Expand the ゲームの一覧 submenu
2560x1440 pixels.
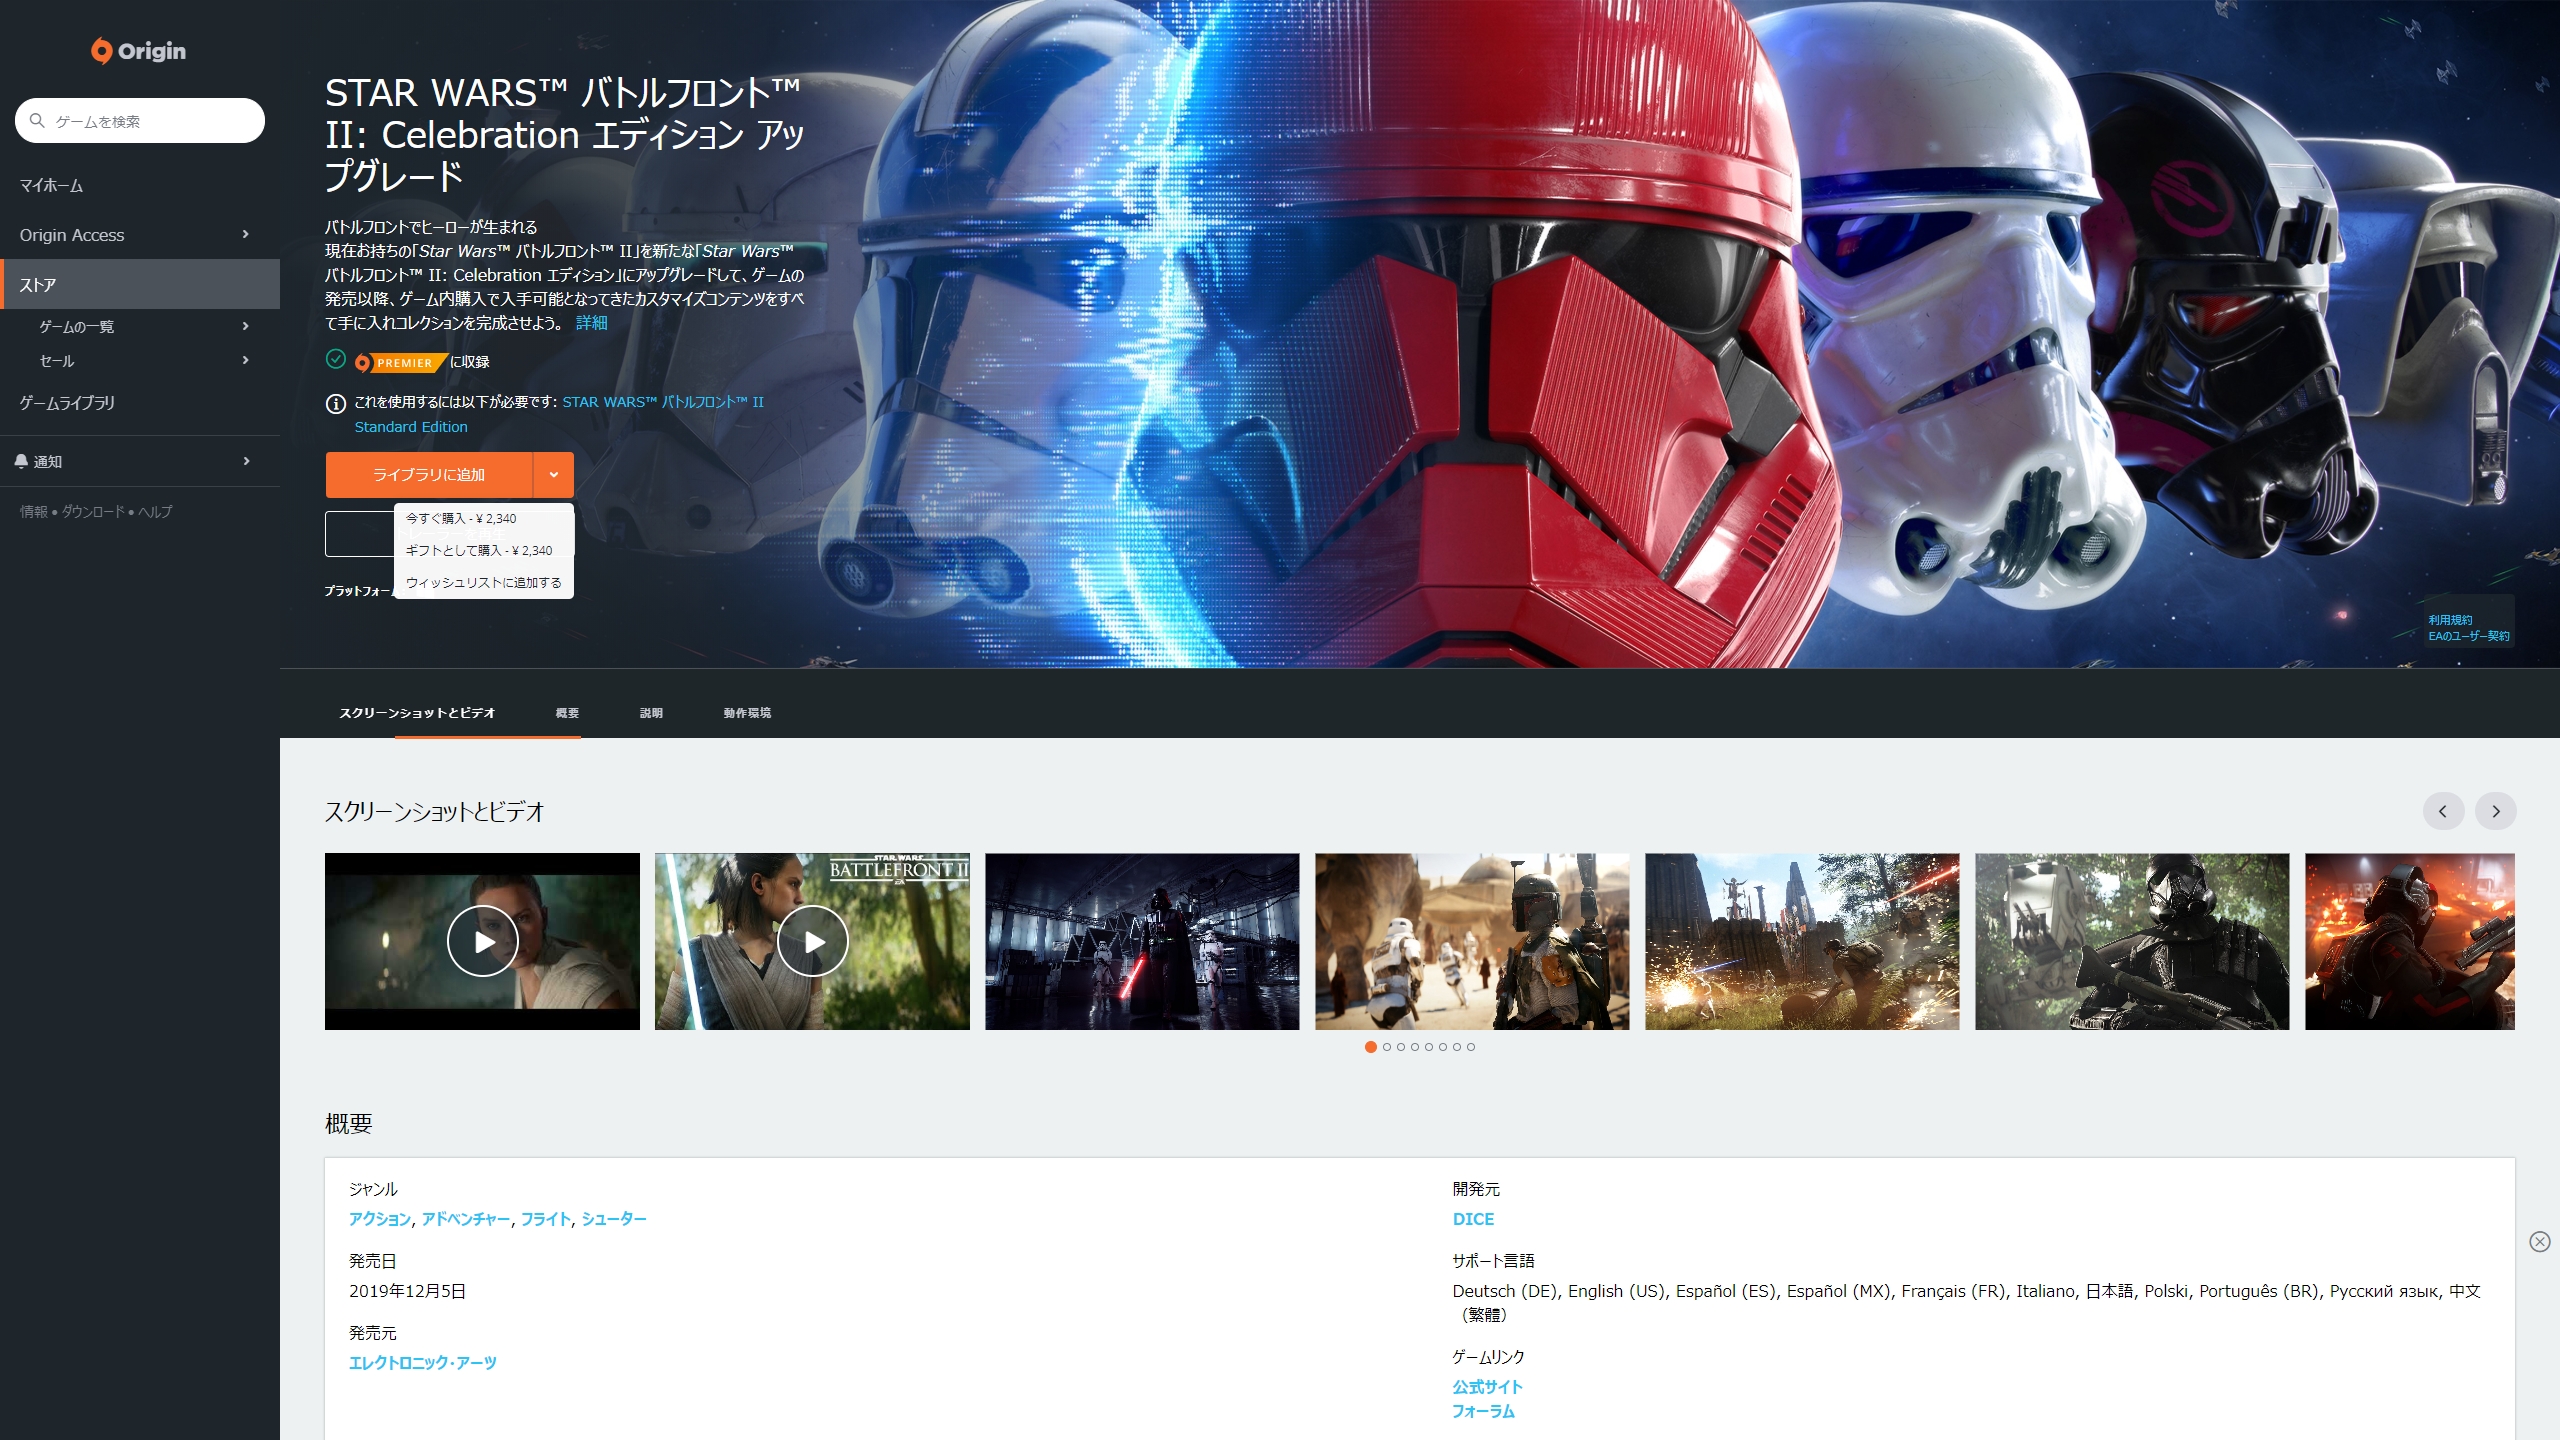pyautogui.click(x=245, y=327)
